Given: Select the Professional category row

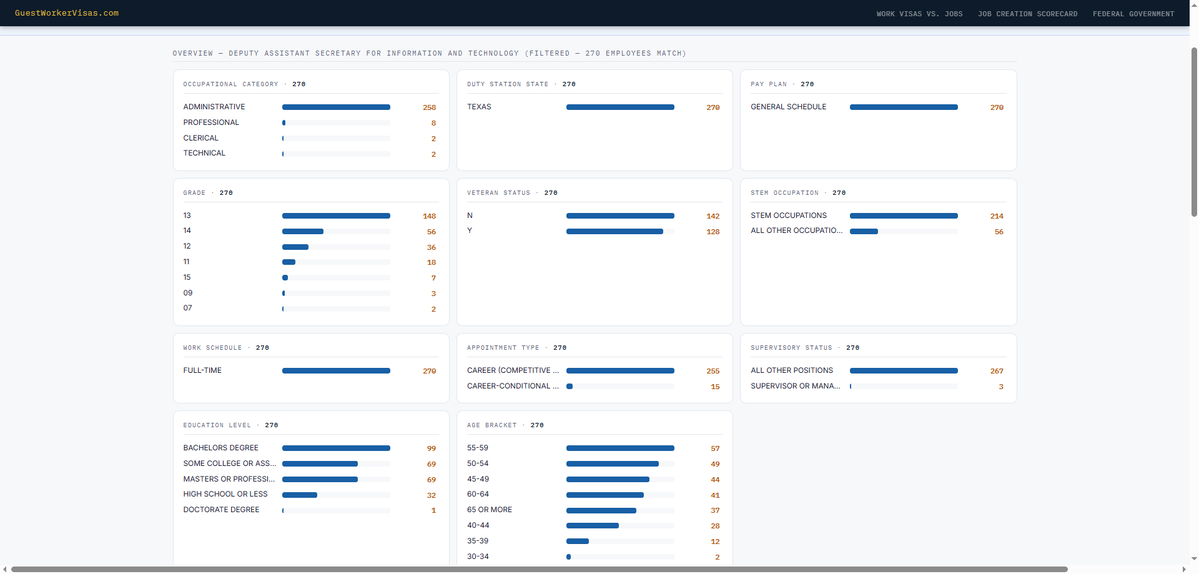Looking at the screenshot, I should click(x=311, y=122).
